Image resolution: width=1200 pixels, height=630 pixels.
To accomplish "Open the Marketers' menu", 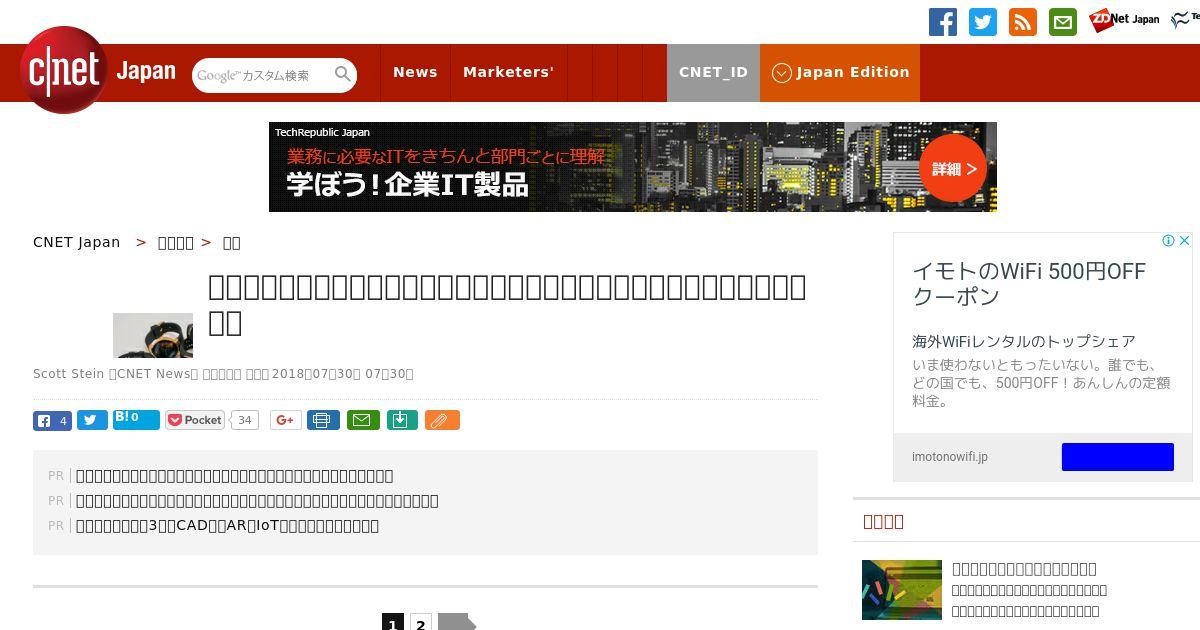I will point(508,72).
